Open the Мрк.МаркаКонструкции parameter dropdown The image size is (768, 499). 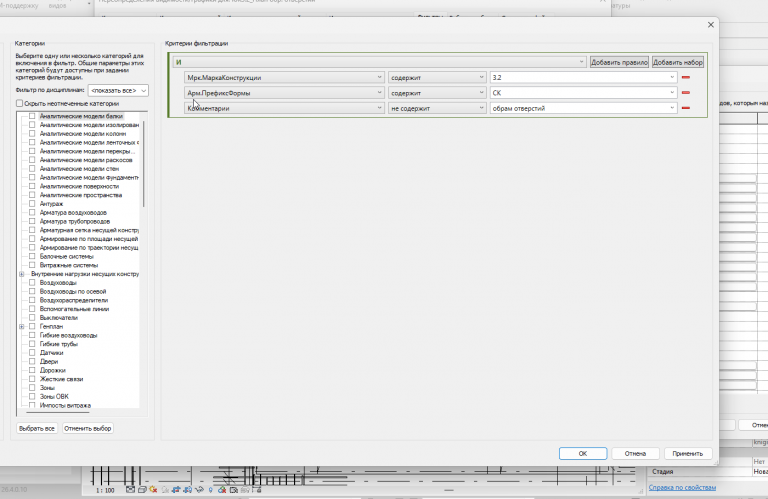coord(284,77)
